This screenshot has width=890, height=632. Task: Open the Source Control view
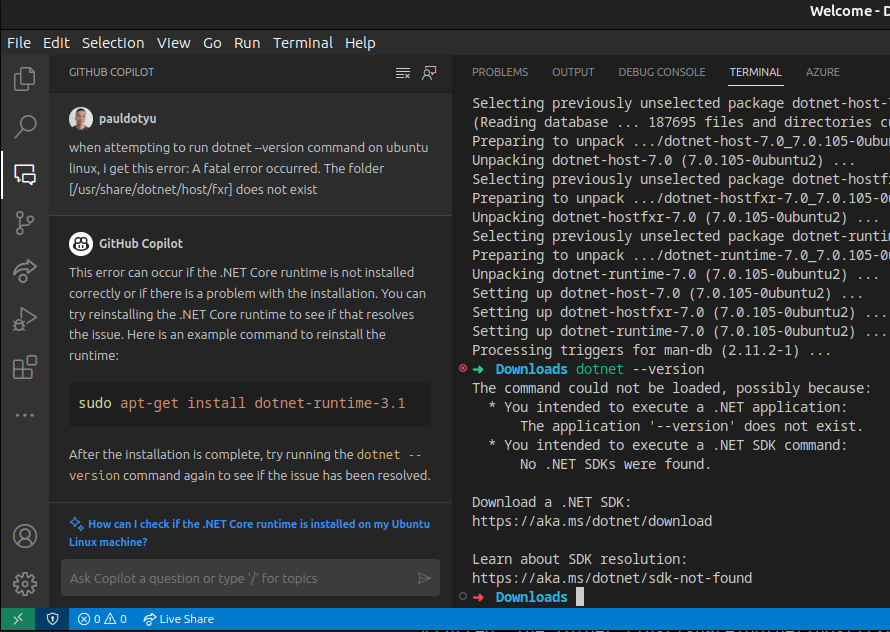(24, 223)
